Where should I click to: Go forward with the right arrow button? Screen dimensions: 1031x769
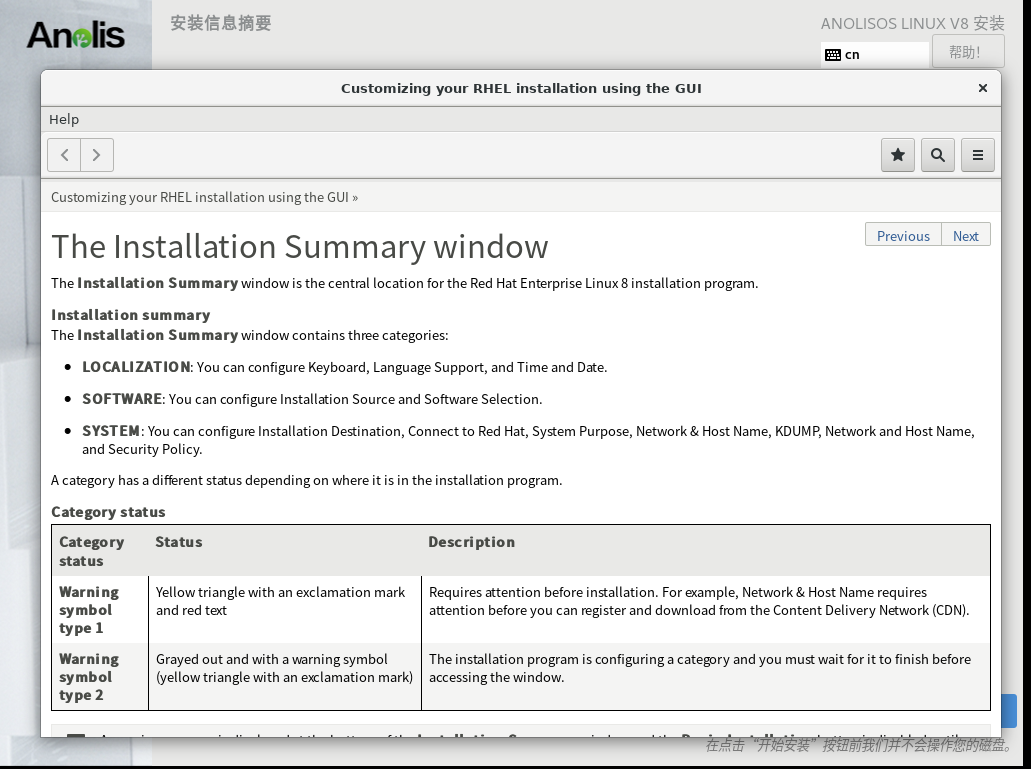[x=96, y=155]
